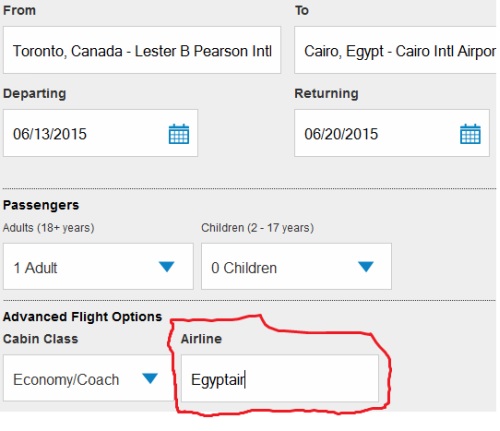Click the Departing label
This screenshot has height=431, width=500.
(x=35, y=94)
